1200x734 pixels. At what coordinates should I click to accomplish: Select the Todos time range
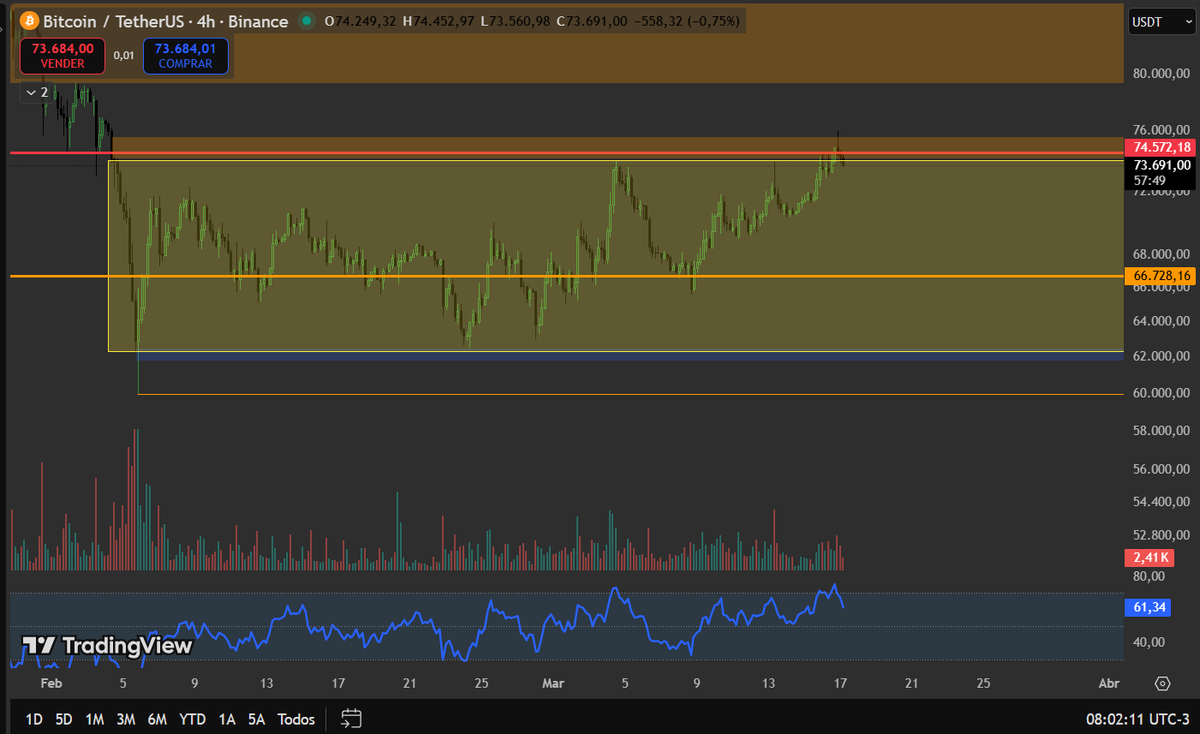tap(296, 719)
